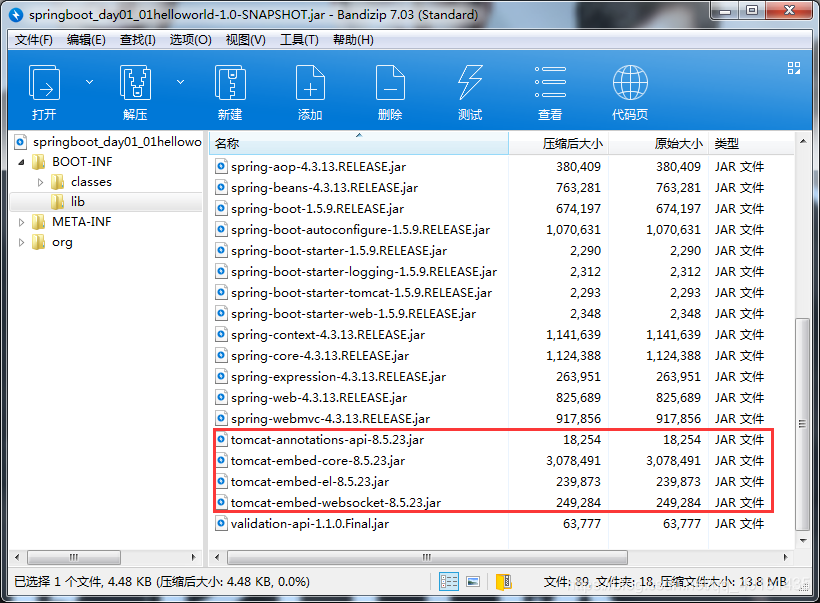Click the New archive (新建) icon
Viewport: 820px width, 603px height.
pos(230,83)
